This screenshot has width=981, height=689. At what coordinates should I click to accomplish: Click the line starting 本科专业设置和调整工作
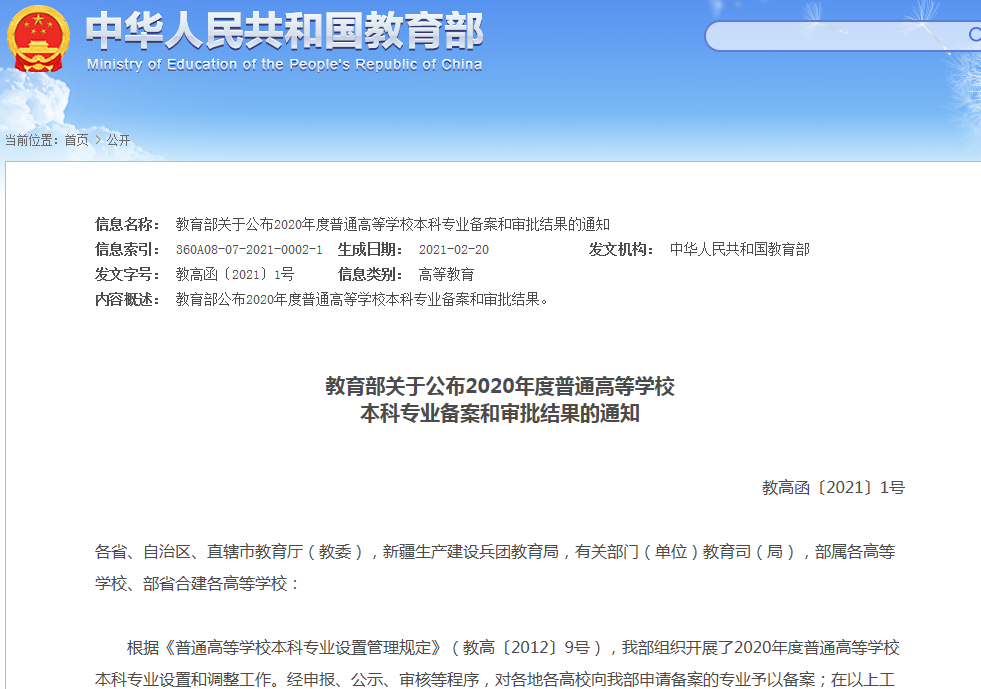[x=495, y=679]
